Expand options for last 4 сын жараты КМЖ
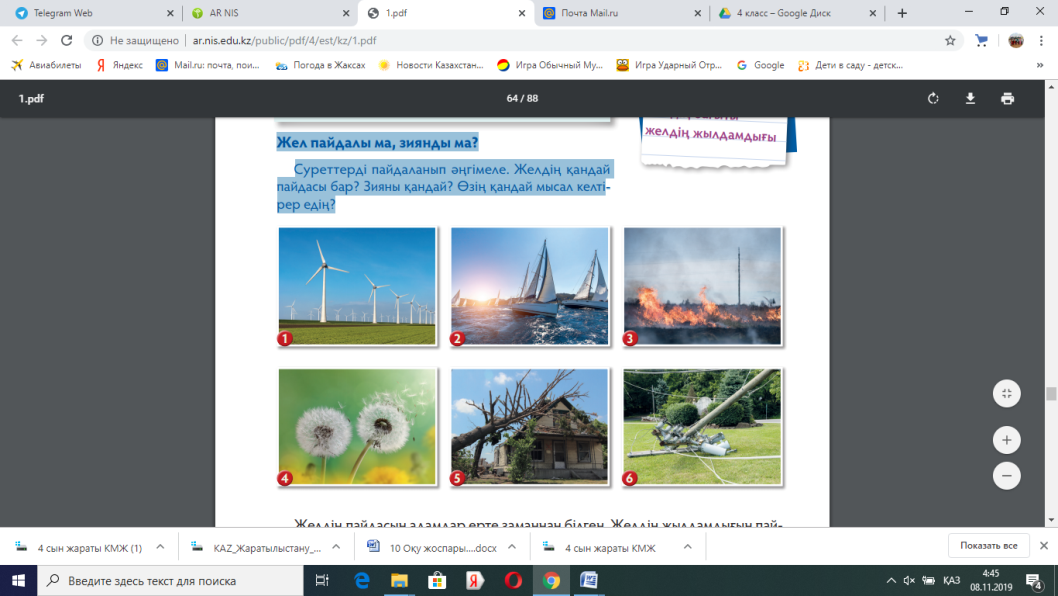The width and height of the screenshot is (1058, 596). coord(688,547)
